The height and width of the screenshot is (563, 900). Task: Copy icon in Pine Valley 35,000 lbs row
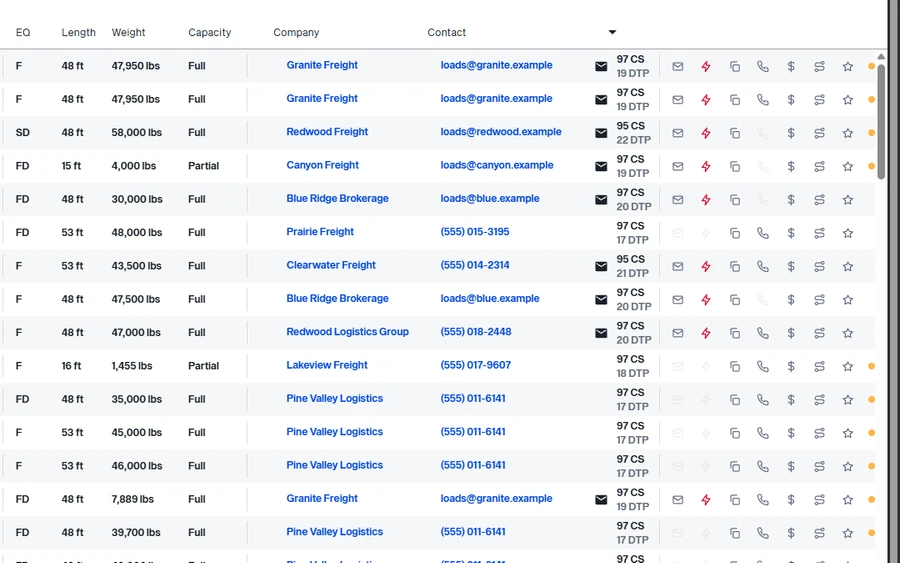click(x=735, y=399)
